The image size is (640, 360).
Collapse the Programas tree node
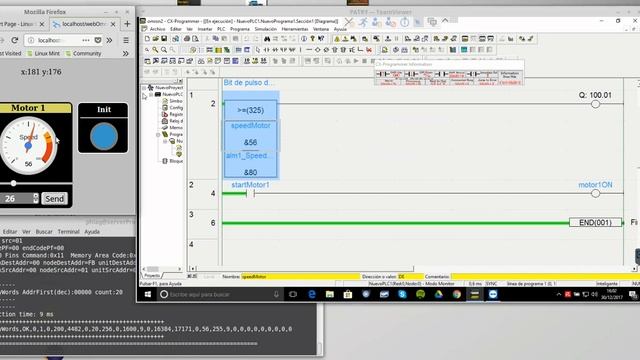click(x=158, y=134)
